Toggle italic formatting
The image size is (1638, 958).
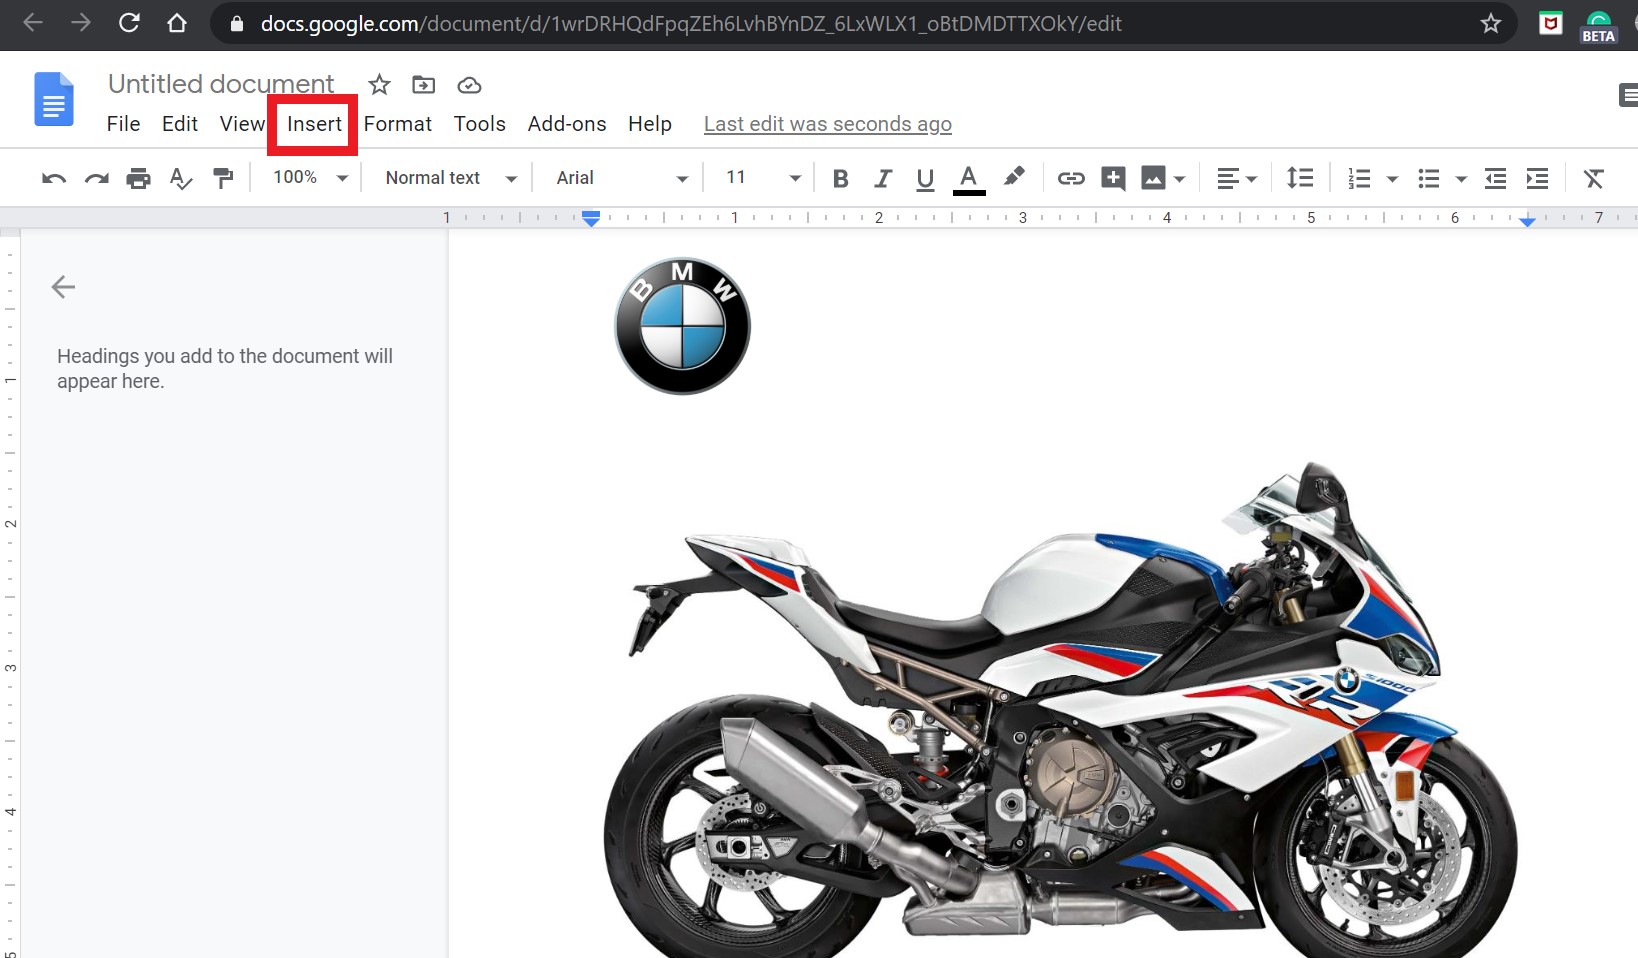[x=882, y=178]
